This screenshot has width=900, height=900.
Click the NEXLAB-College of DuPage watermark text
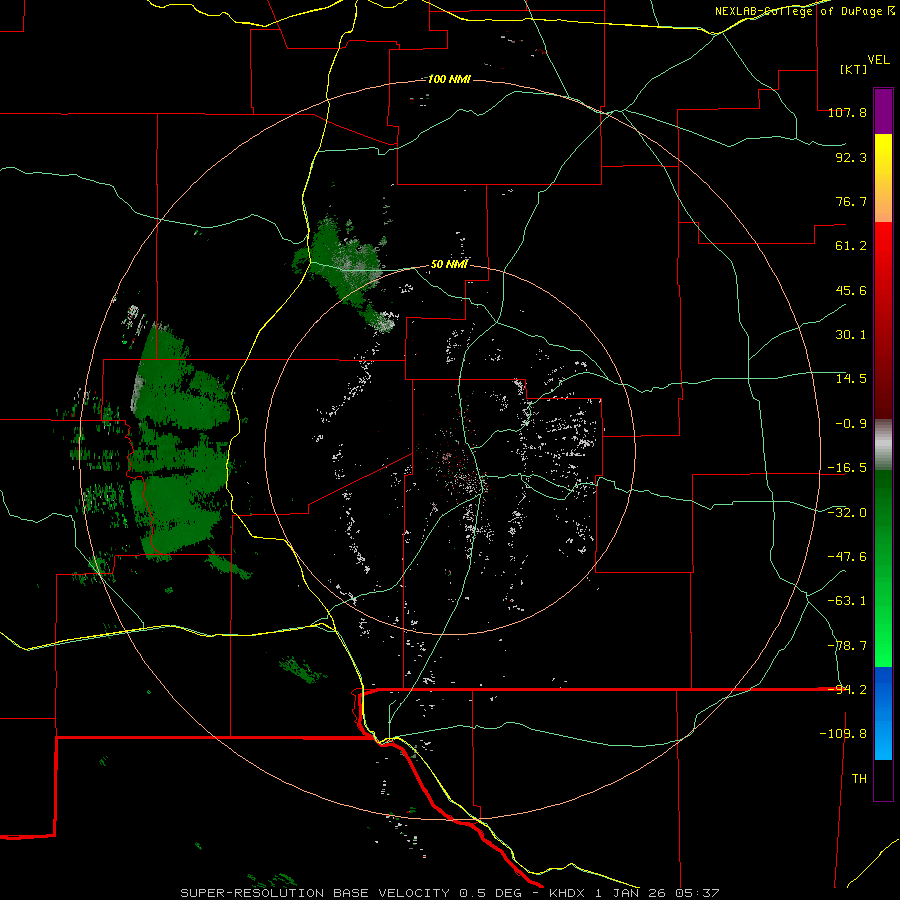point(804,11)
